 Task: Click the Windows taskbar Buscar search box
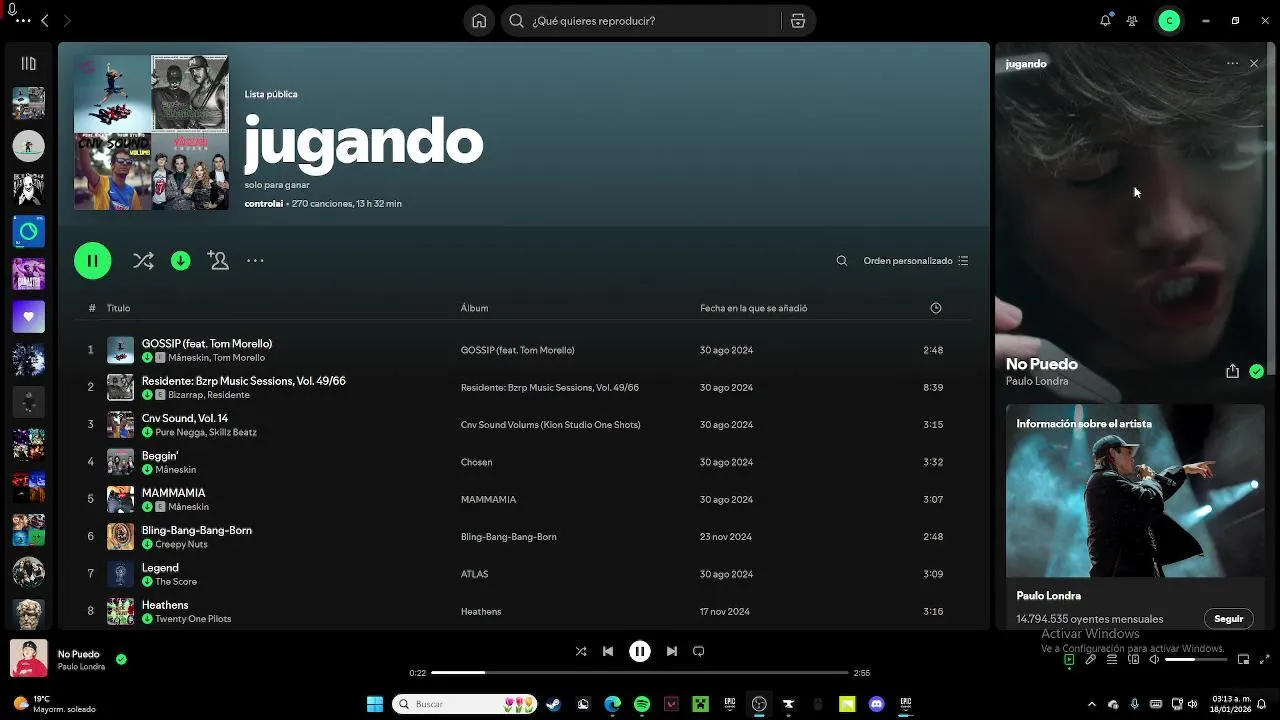pyautogui.click(x=464, y=704)
